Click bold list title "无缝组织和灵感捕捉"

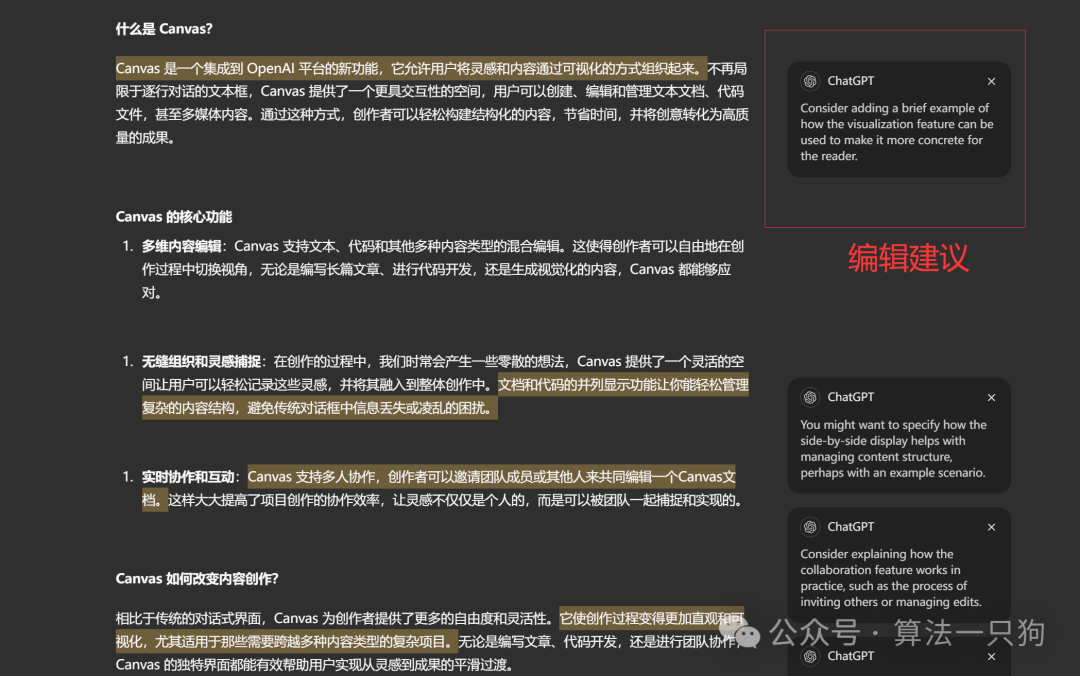click(x=201, y=362)
